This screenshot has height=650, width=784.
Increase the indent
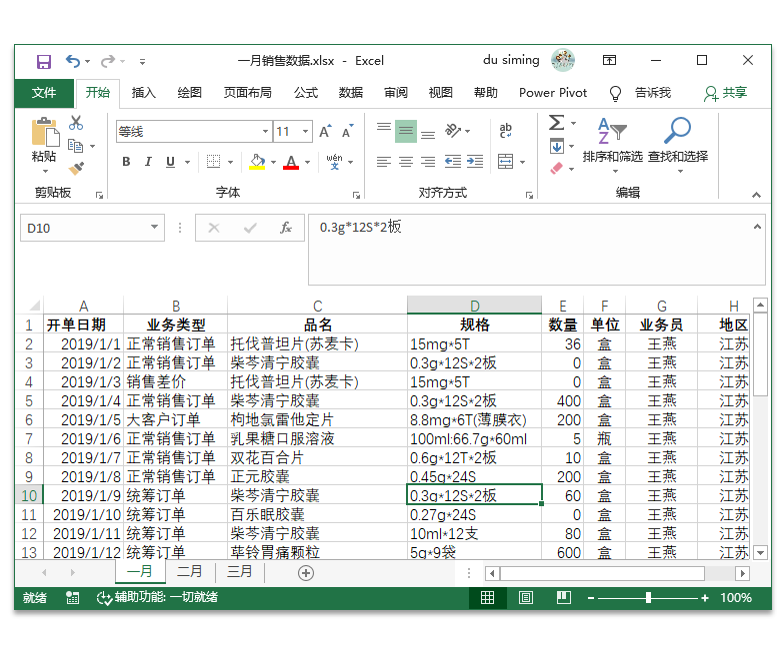475,162
